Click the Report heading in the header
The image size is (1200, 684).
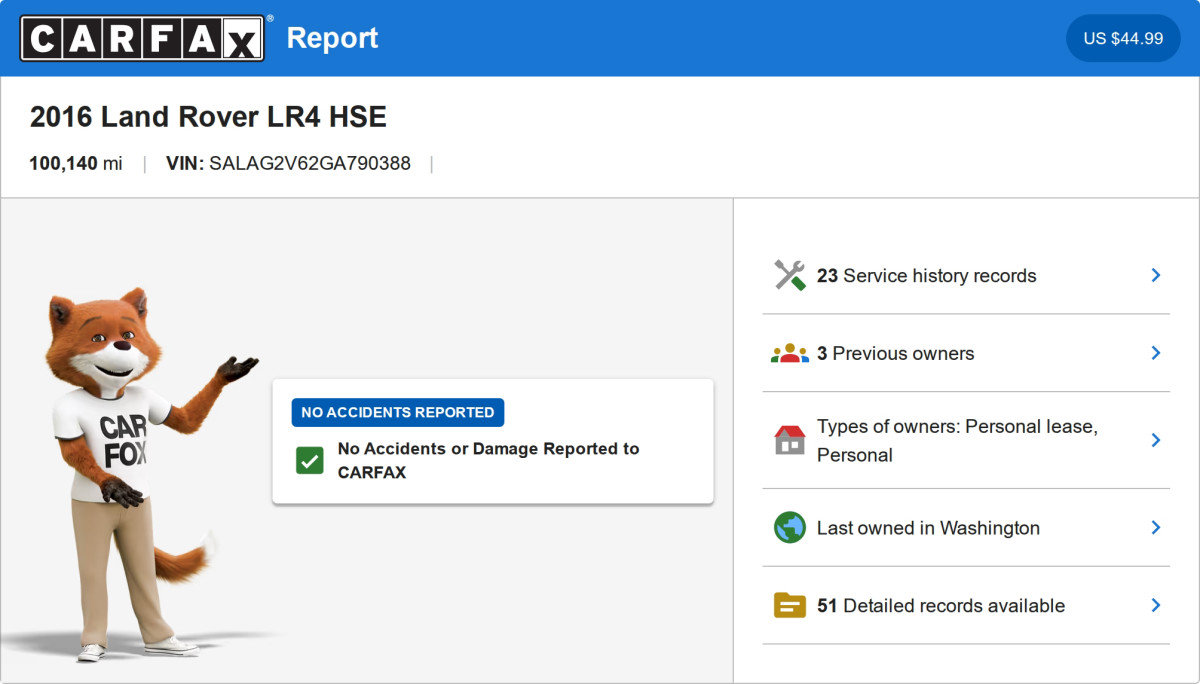click(x=332, y=38)
